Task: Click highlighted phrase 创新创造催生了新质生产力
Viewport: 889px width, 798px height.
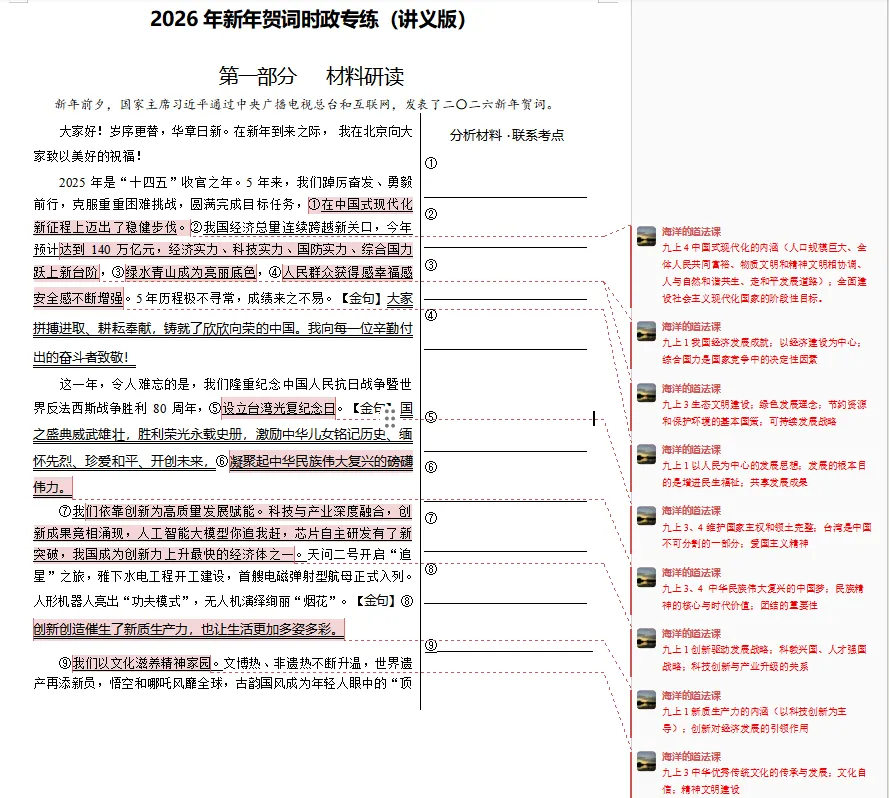Action: click(110, 629)
